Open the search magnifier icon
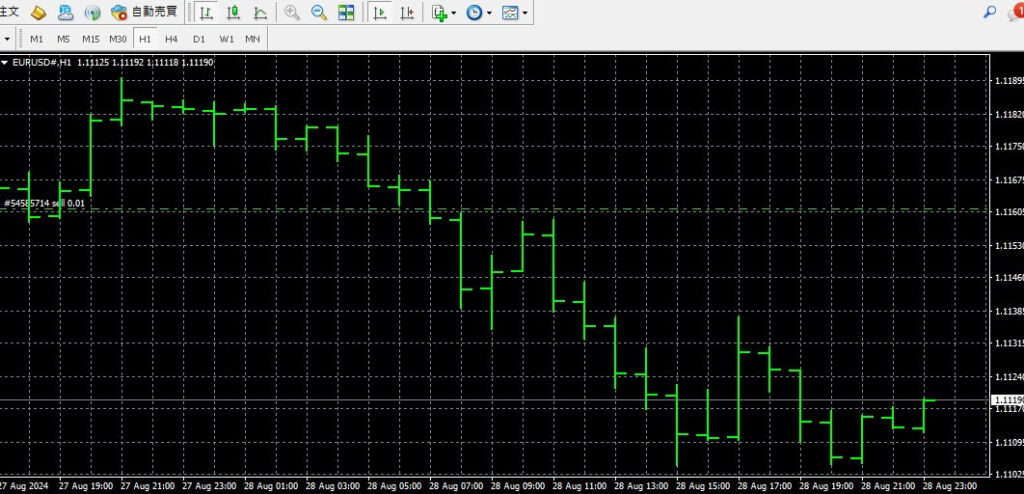1024x494 pixels. point(990,12)
